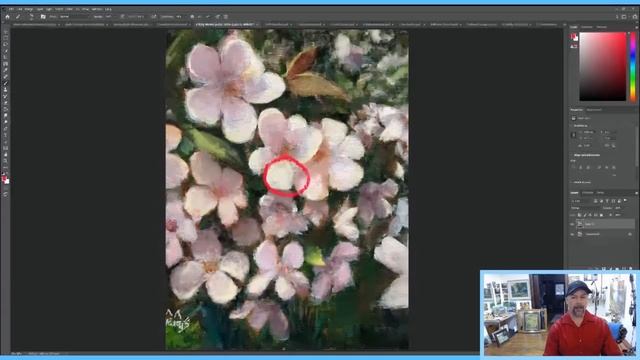Screen dimensions: 640x360
Task: Select the Horizontal Type tool
Action: (5, 135)
